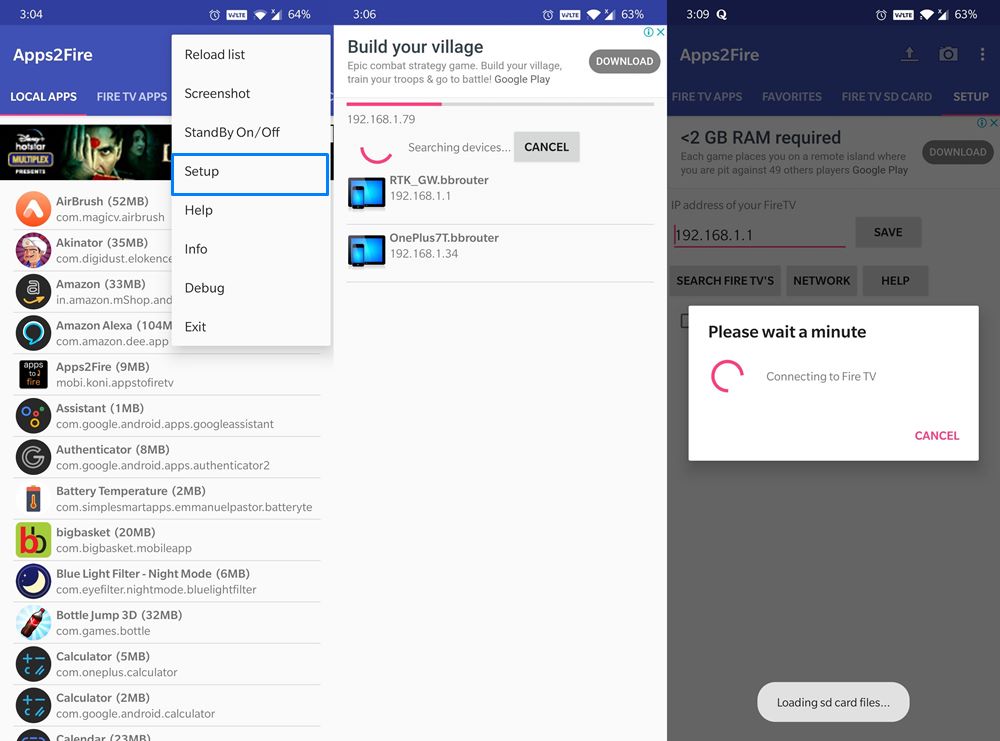Tap the NETWORK button

821,281
